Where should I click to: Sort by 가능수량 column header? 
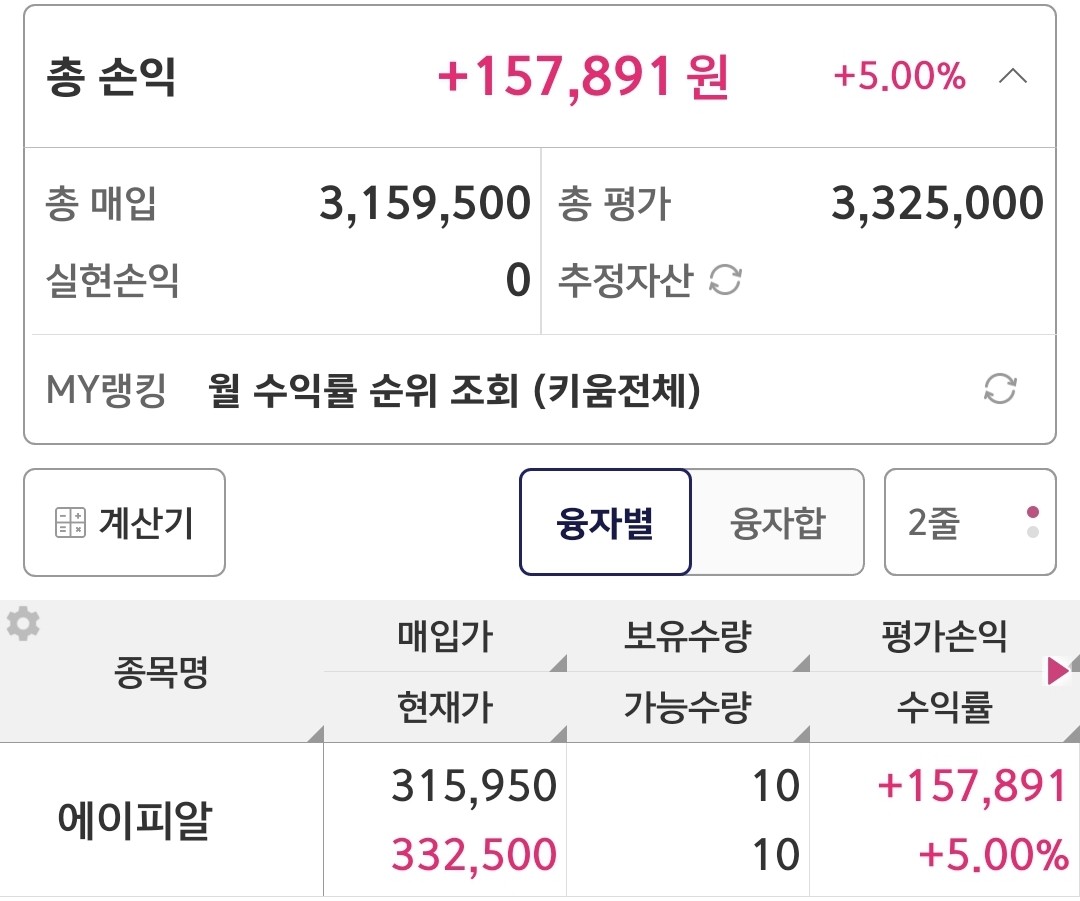pos(687,708)
